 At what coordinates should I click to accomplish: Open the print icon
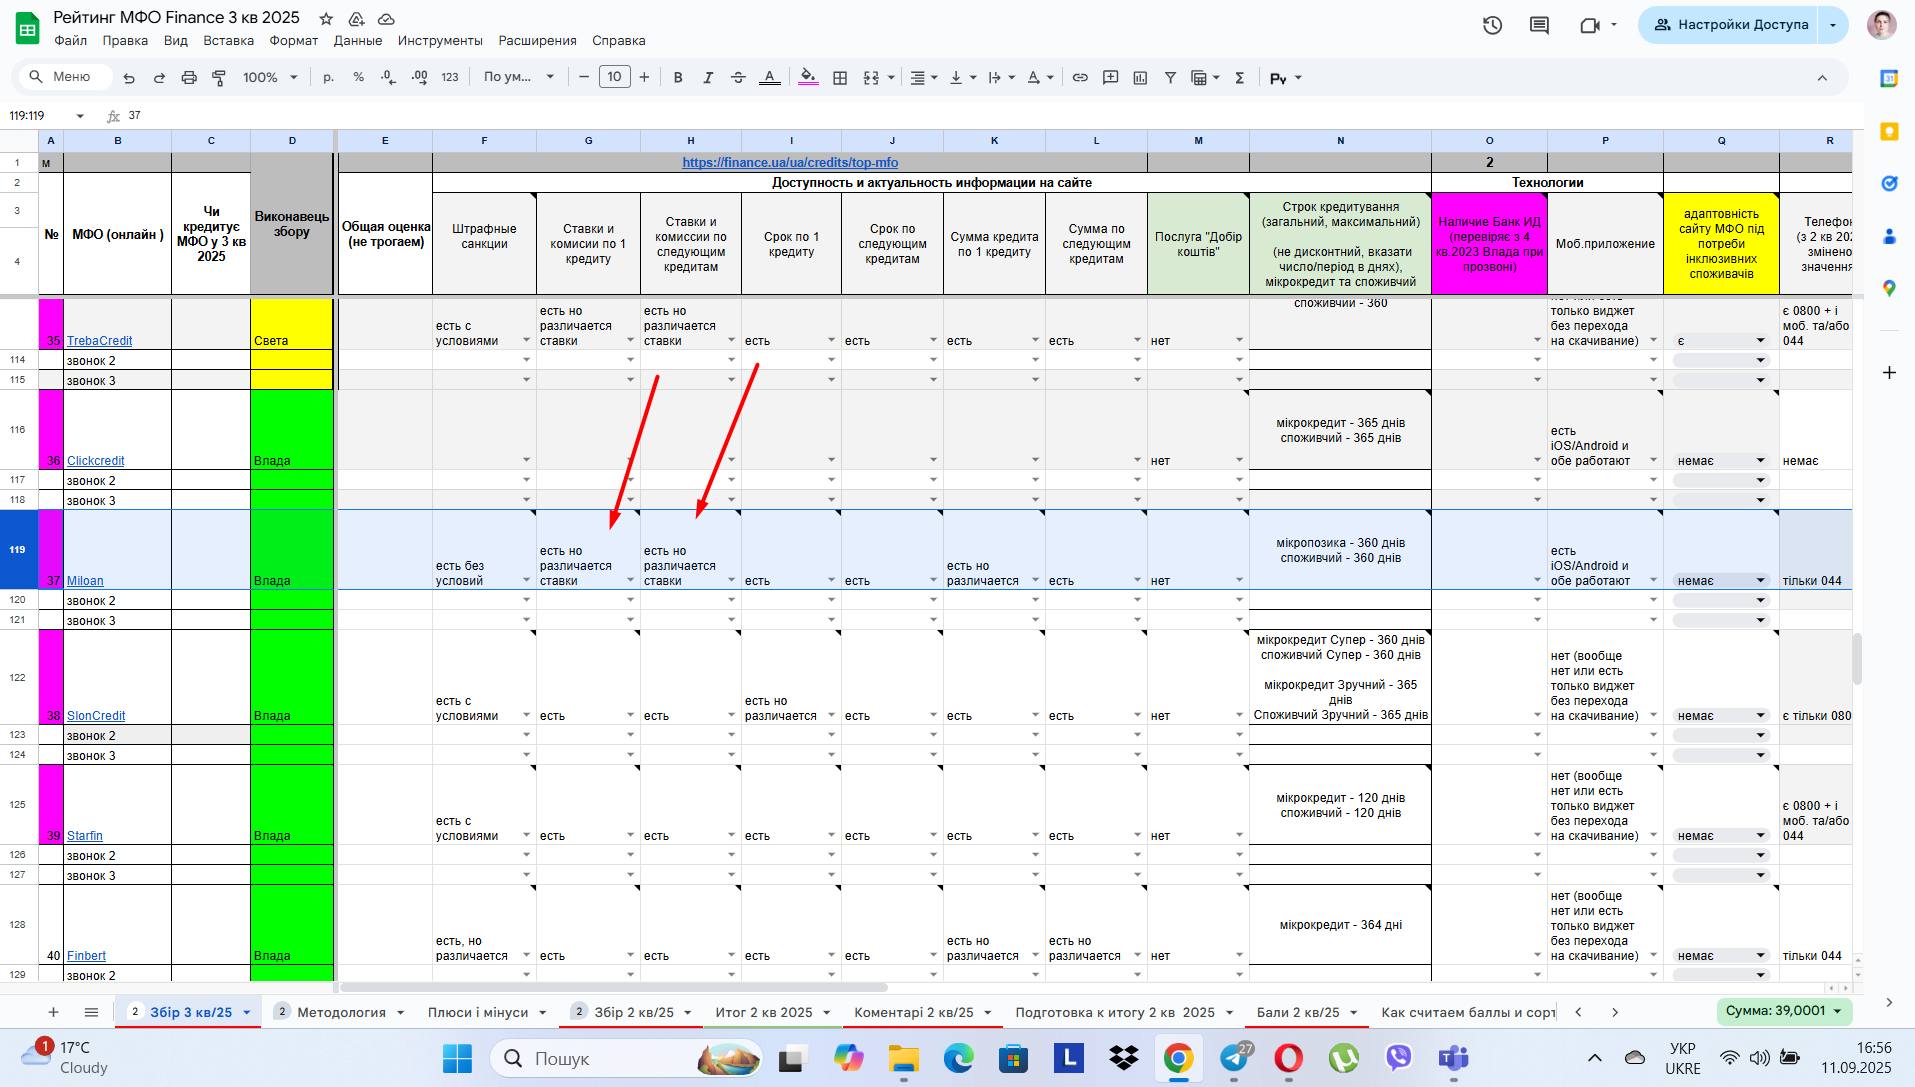click(x=189, y=77)
